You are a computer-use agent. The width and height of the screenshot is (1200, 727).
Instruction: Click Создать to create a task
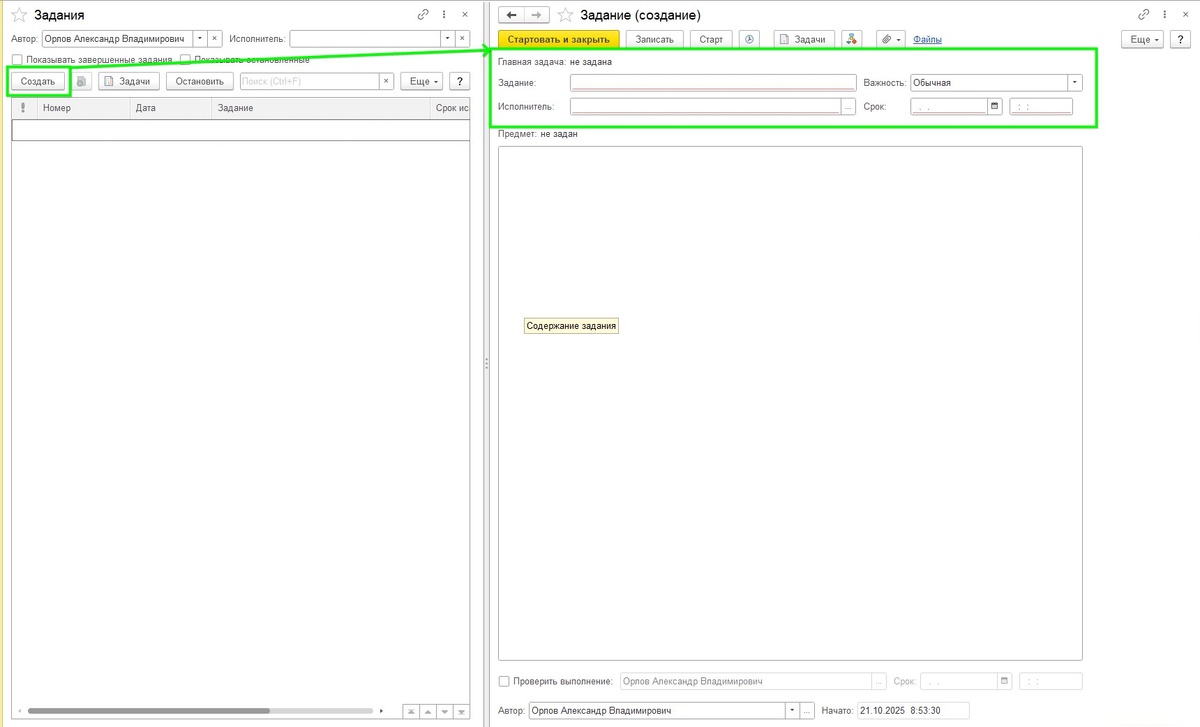tap(39, 81)
